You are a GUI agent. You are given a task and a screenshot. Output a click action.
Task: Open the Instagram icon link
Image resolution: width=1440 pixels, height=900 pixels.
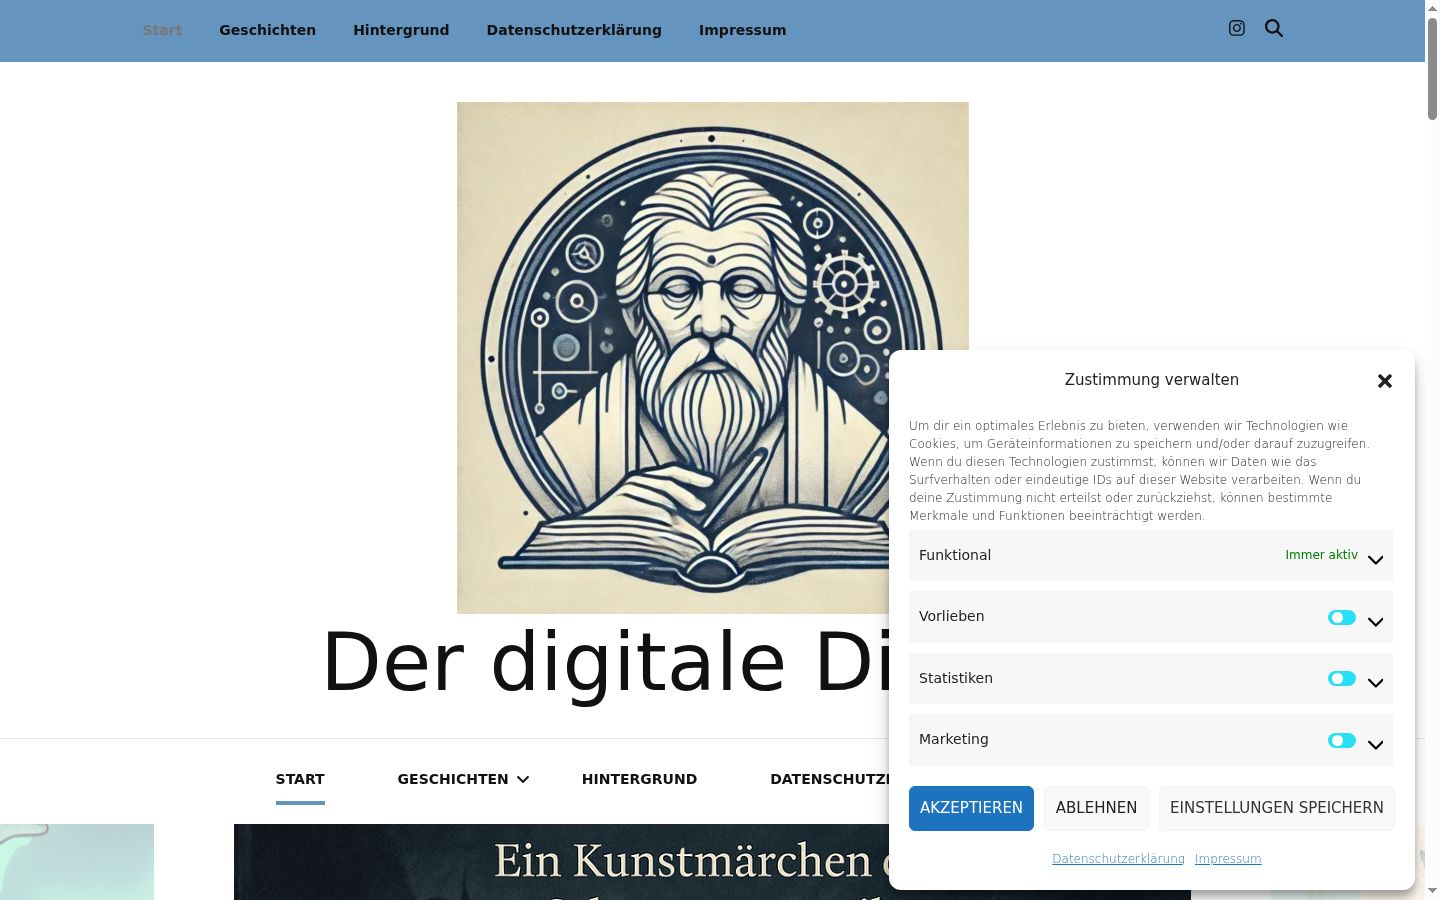[1237, 28]
